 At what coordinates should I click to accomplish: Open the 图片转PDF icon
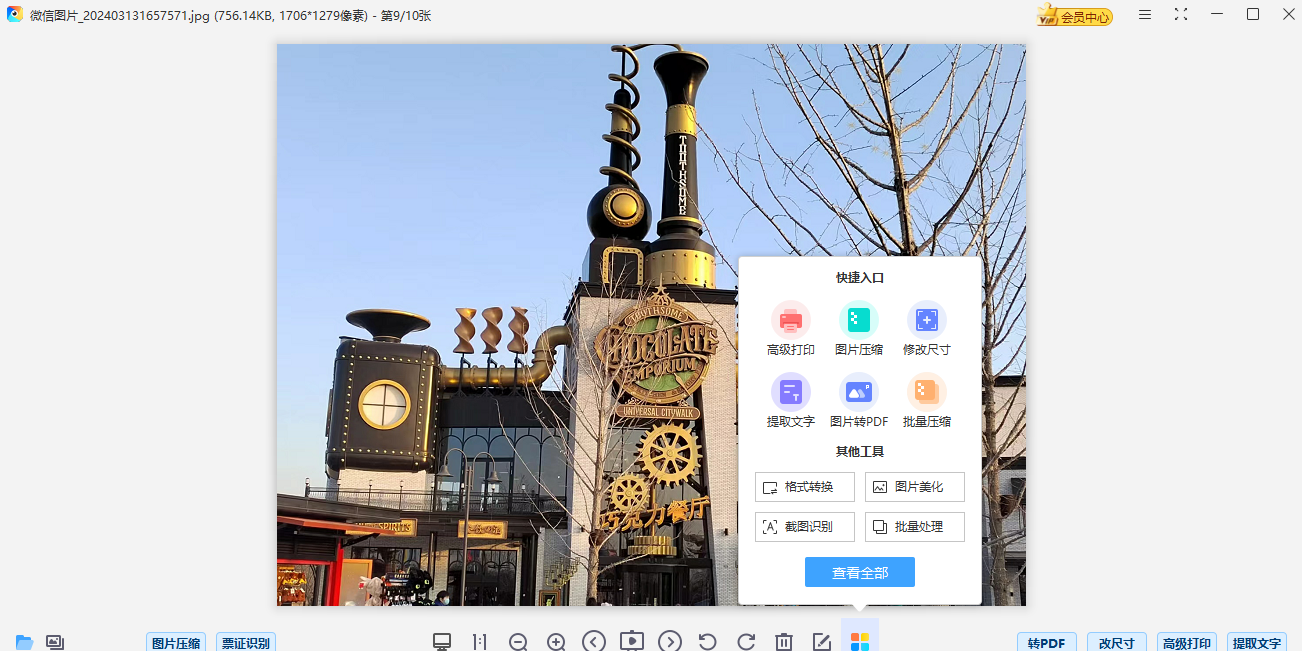coord(858,392)
